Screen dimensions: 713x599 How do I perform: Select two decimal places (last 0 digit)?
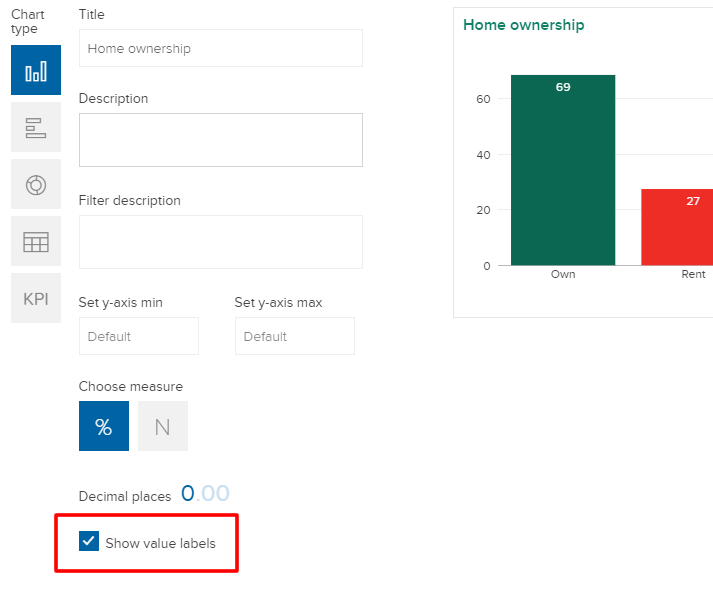click(x=222, y=494)
